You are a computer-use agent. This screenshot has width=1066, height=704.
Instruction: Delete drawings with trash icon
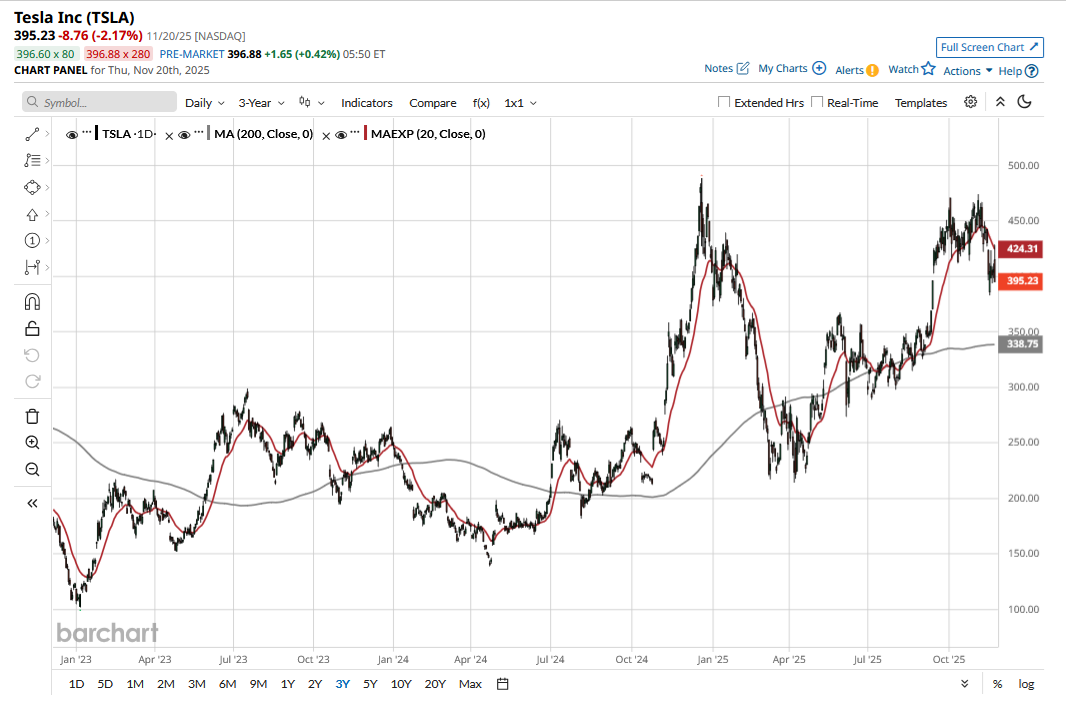(x=32, y=416)
